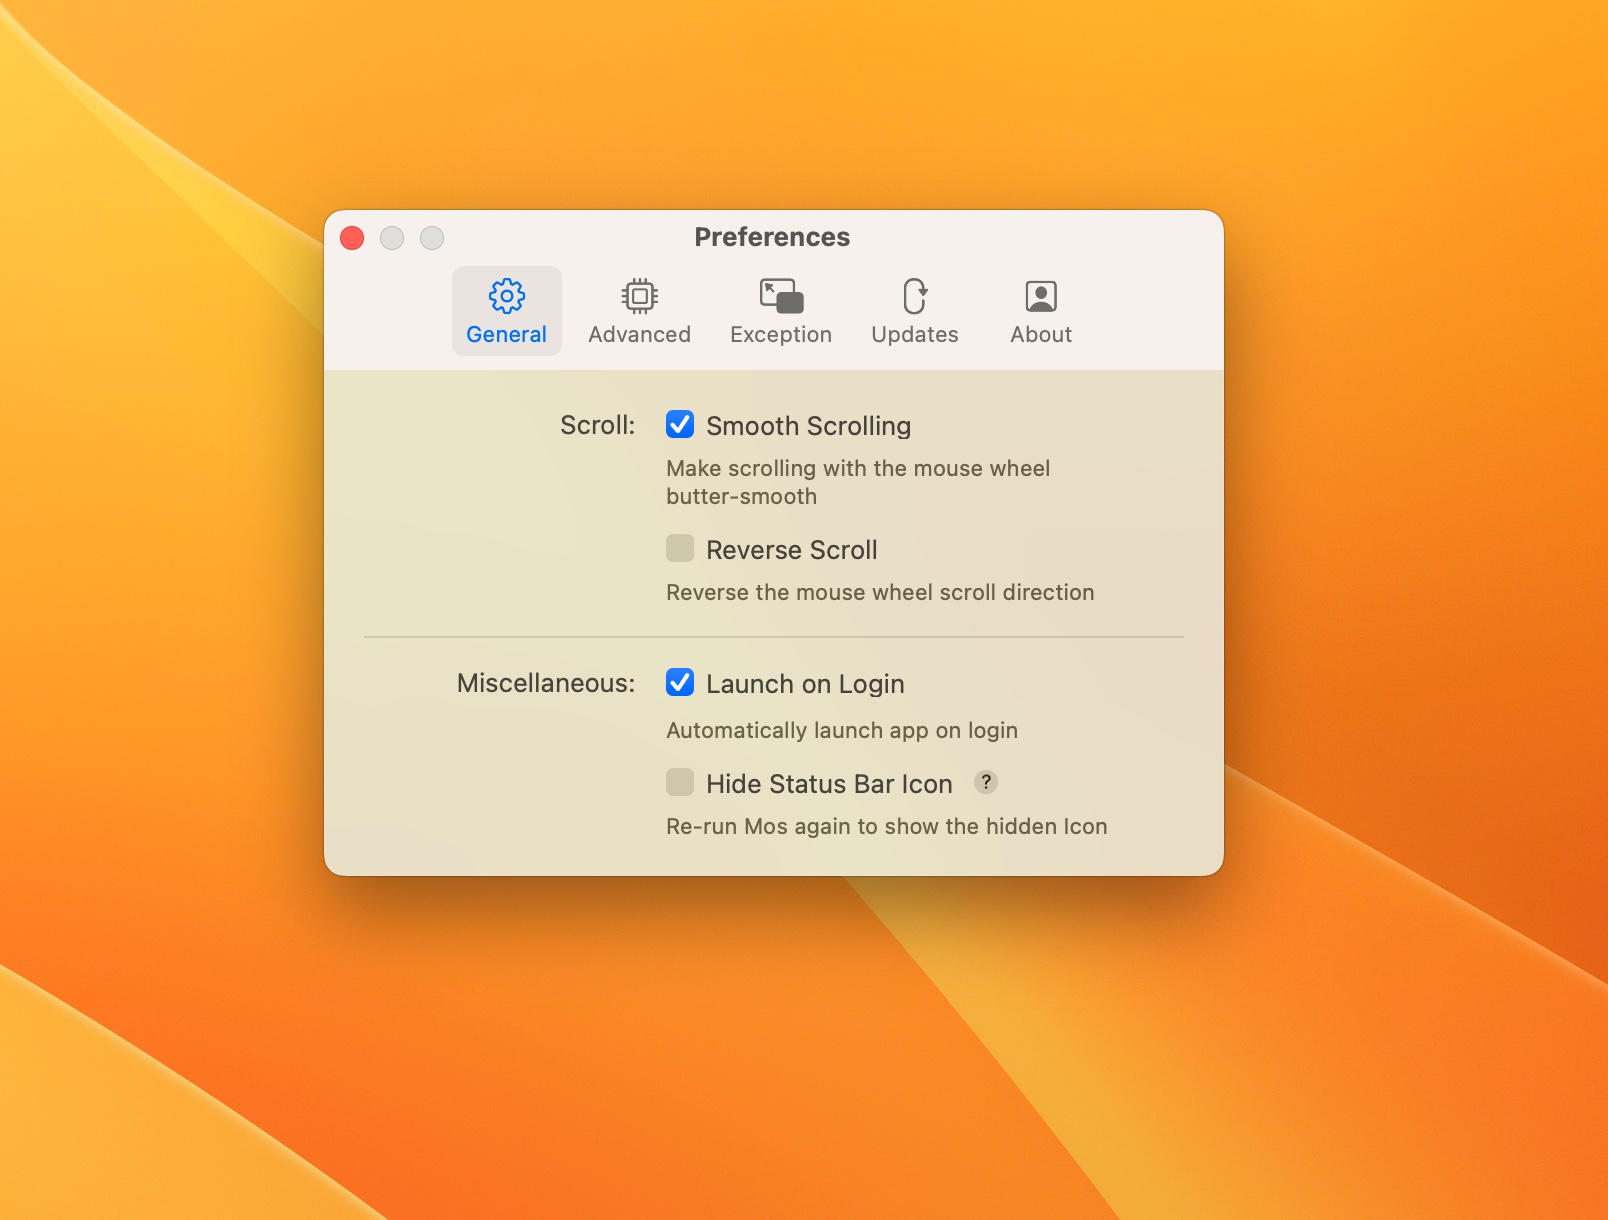Click 'Reverse the mouse wheel scroll direction' text
The image size is (1608, 1220).
click(x=880, y=592)
